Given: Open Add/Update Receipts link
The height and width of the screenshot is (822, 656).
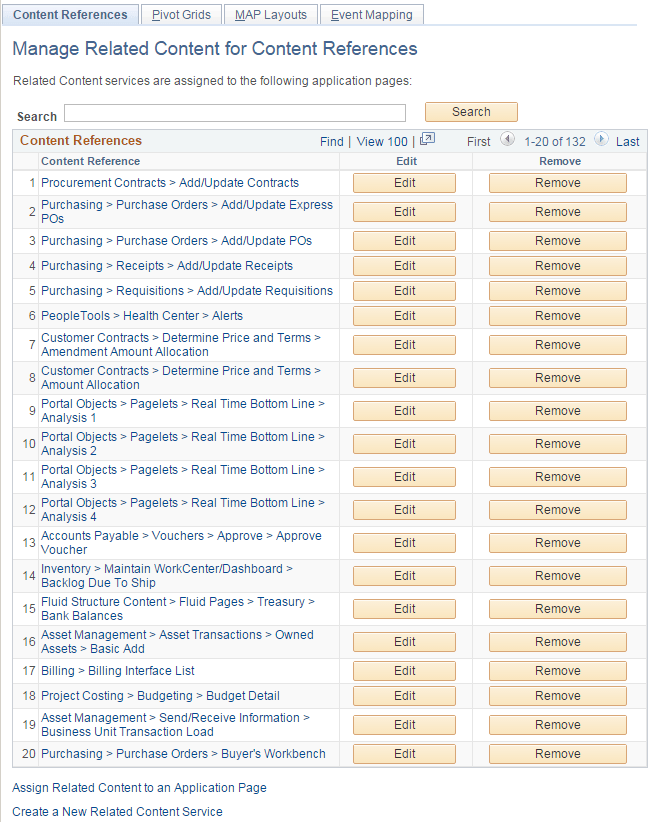Looking at the screenshot, I should [167, 266].
